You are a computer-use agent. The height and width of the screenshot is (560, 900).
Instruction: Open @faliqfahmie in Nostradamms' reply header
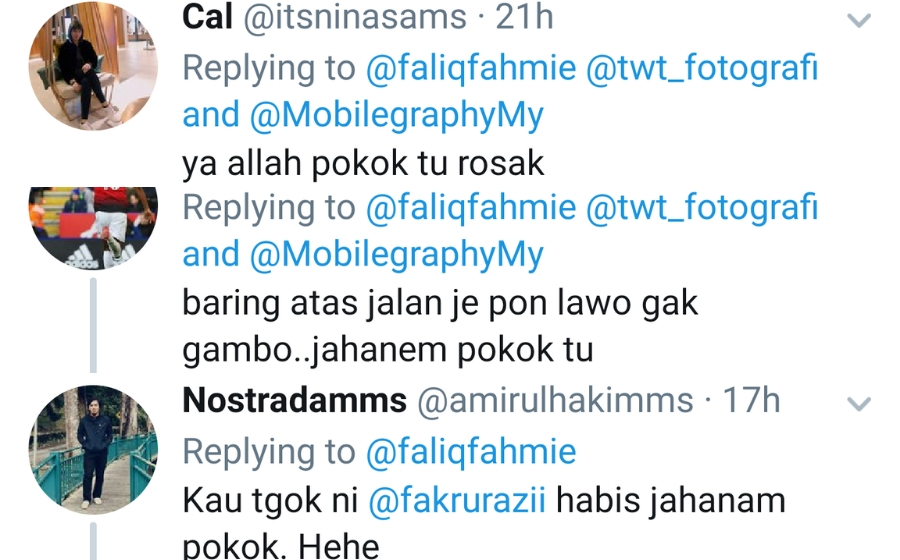[471, 452]
